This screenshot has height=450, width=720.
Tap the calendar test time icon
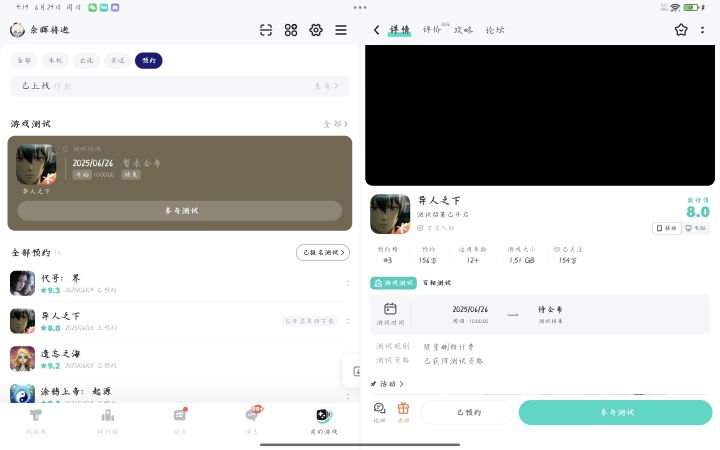pos(390,309)
